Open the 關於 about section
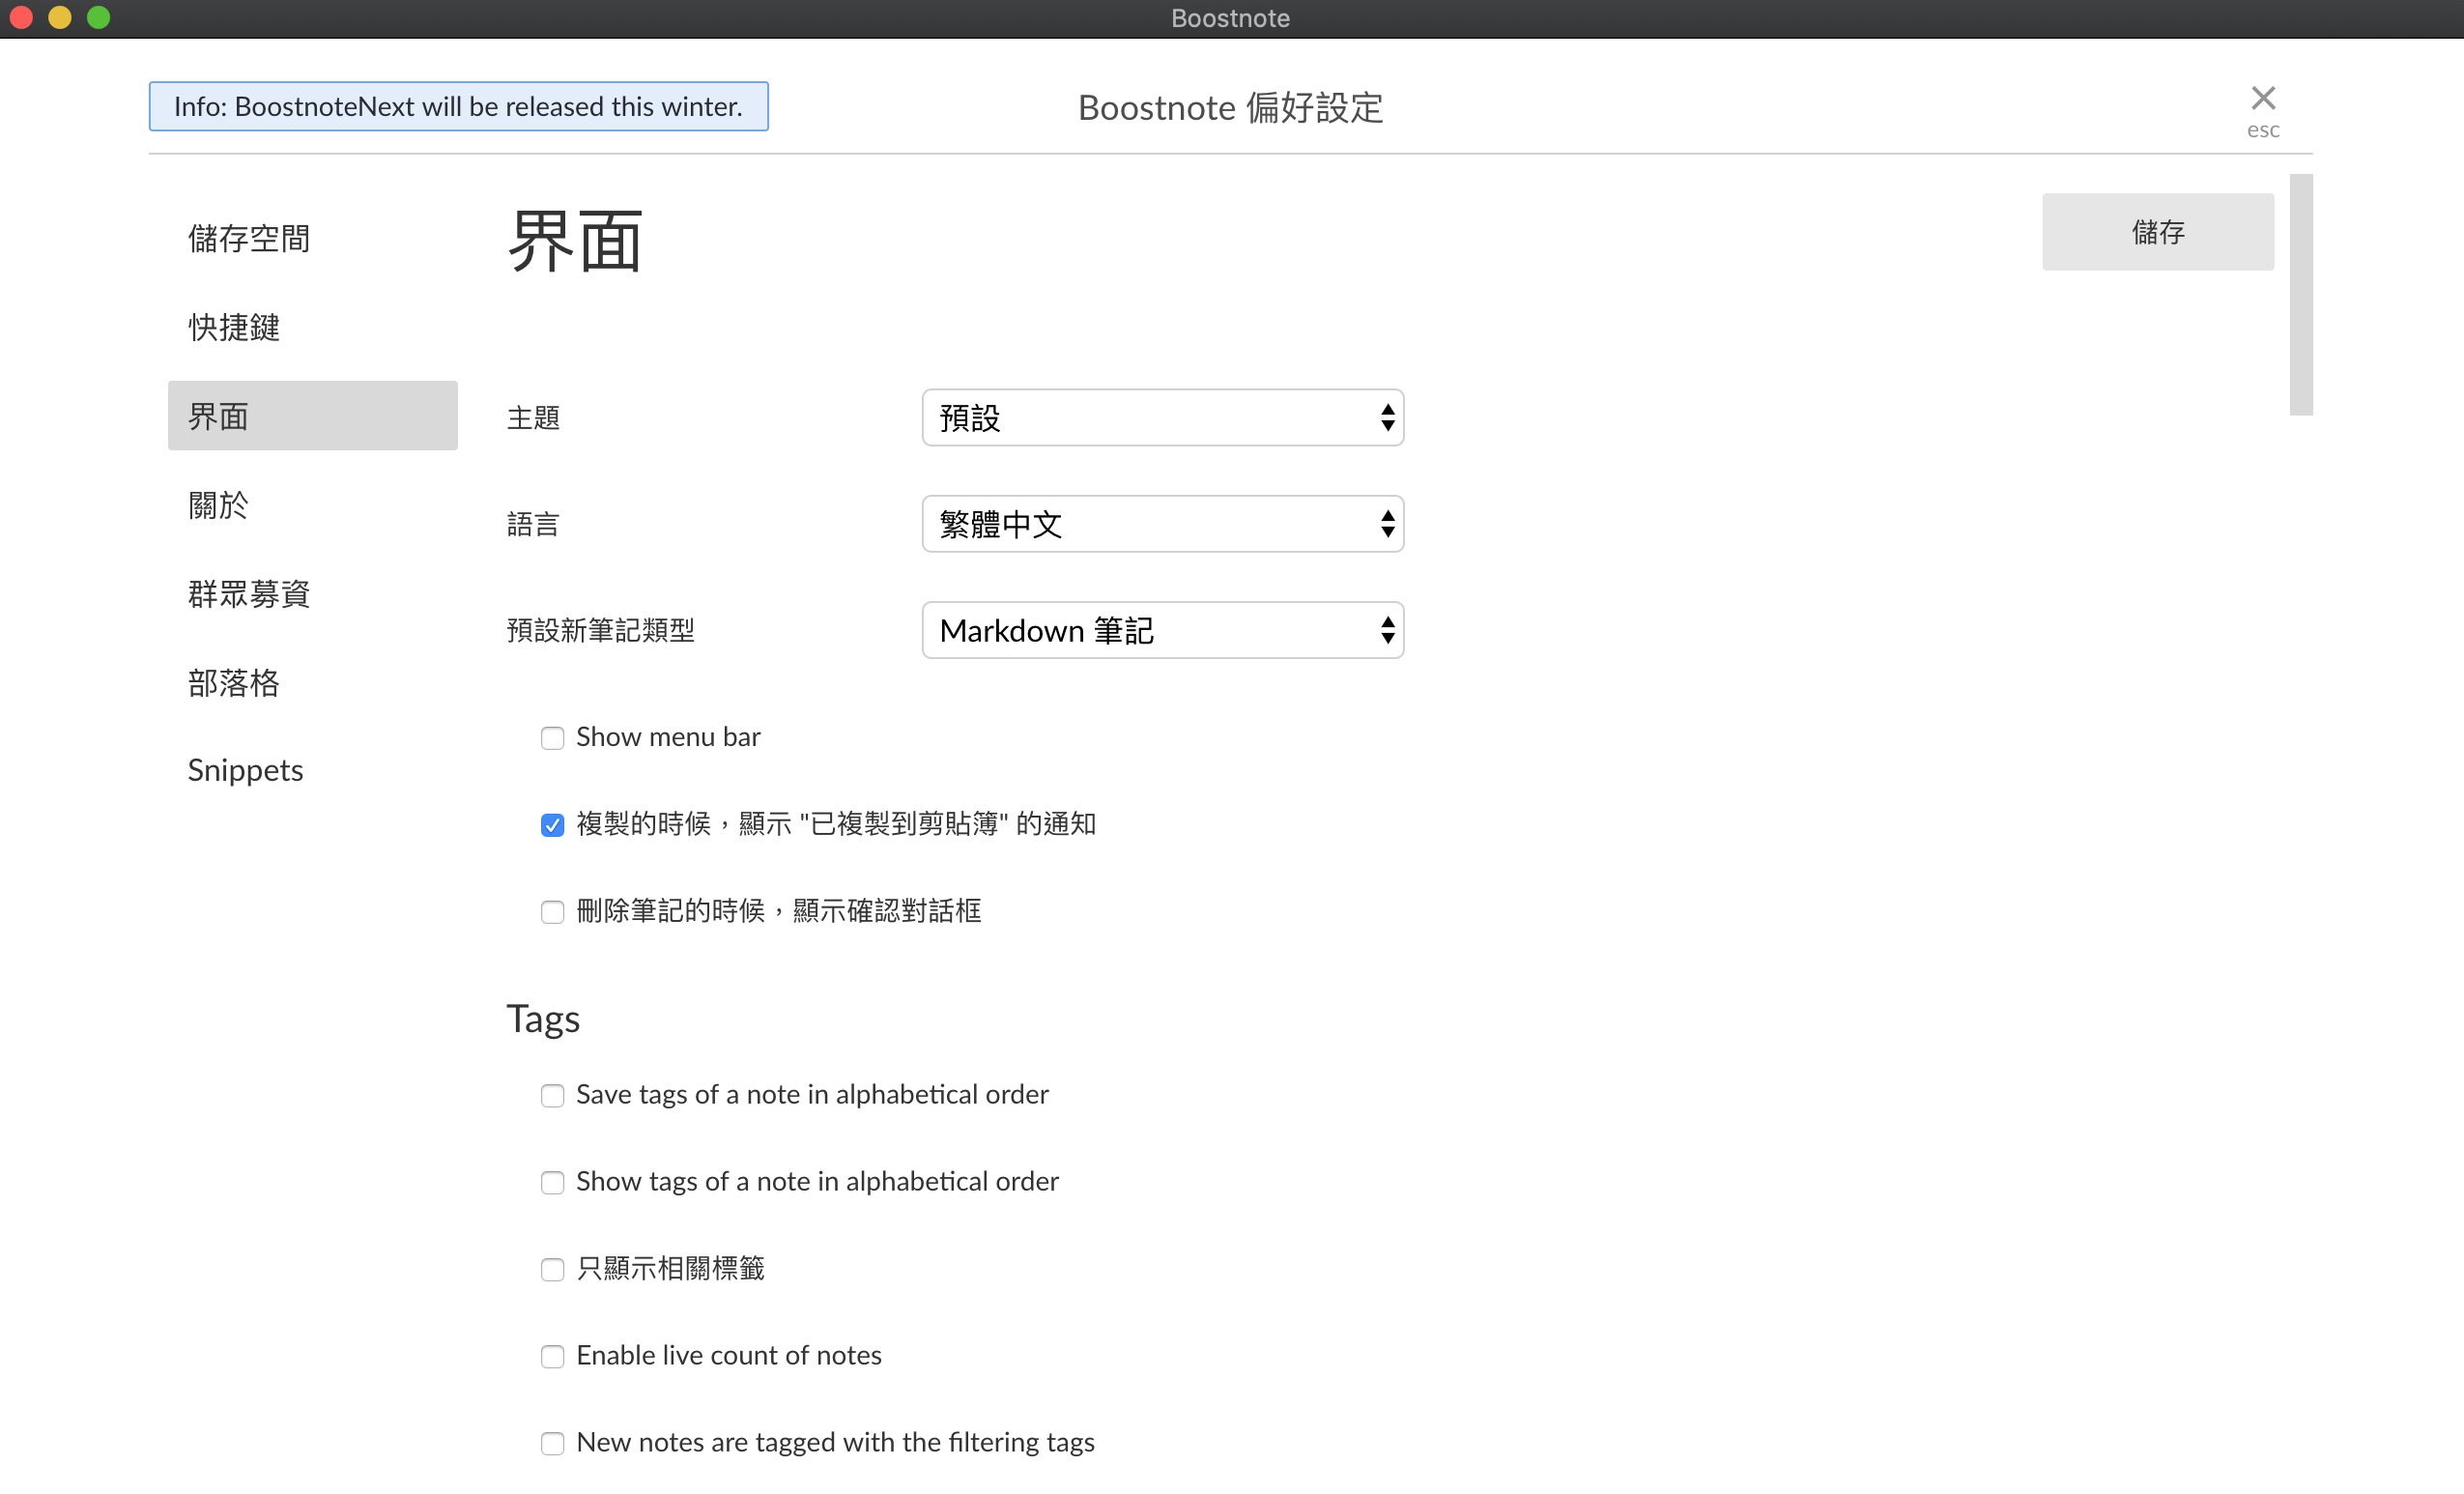This screenshot has height=1494, width=2464. tap(219, 505)
